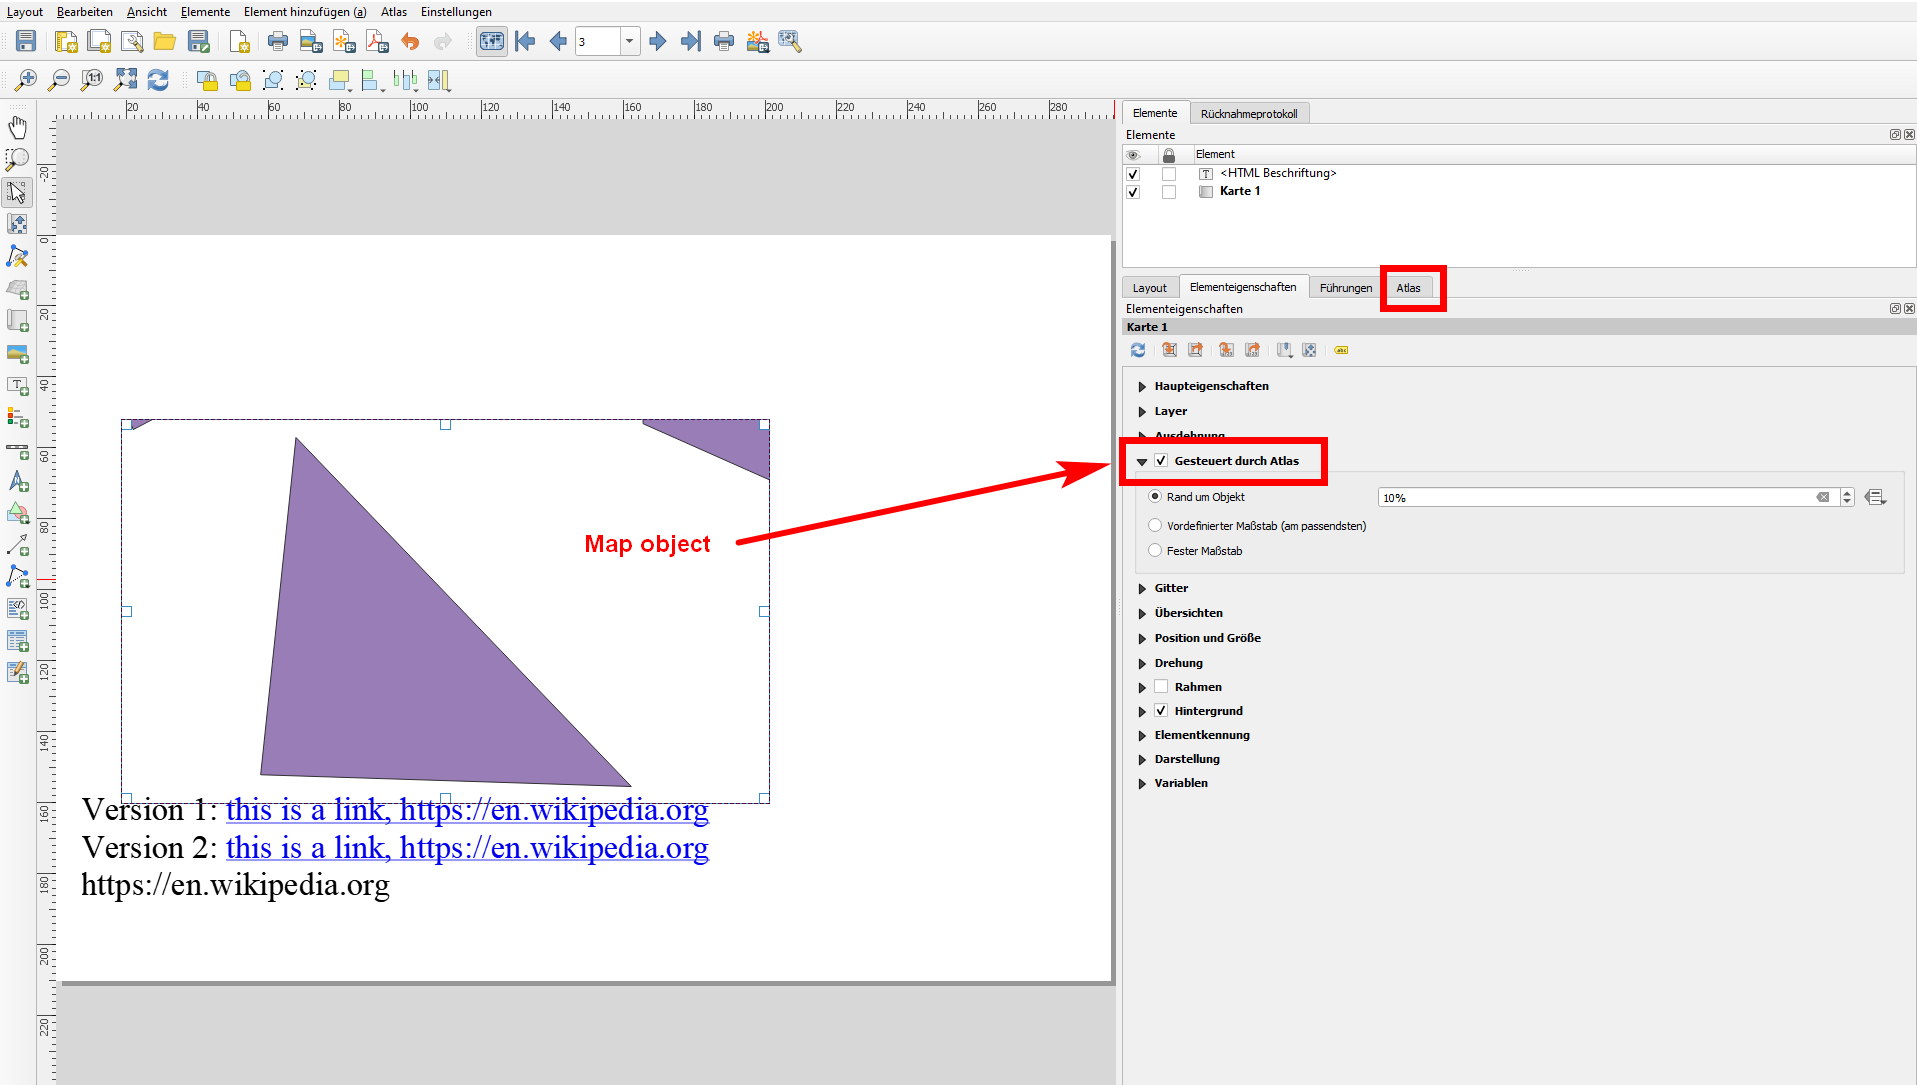Export atlas as images
Screen dimensions: 1917x1085
tap(757, 41)
